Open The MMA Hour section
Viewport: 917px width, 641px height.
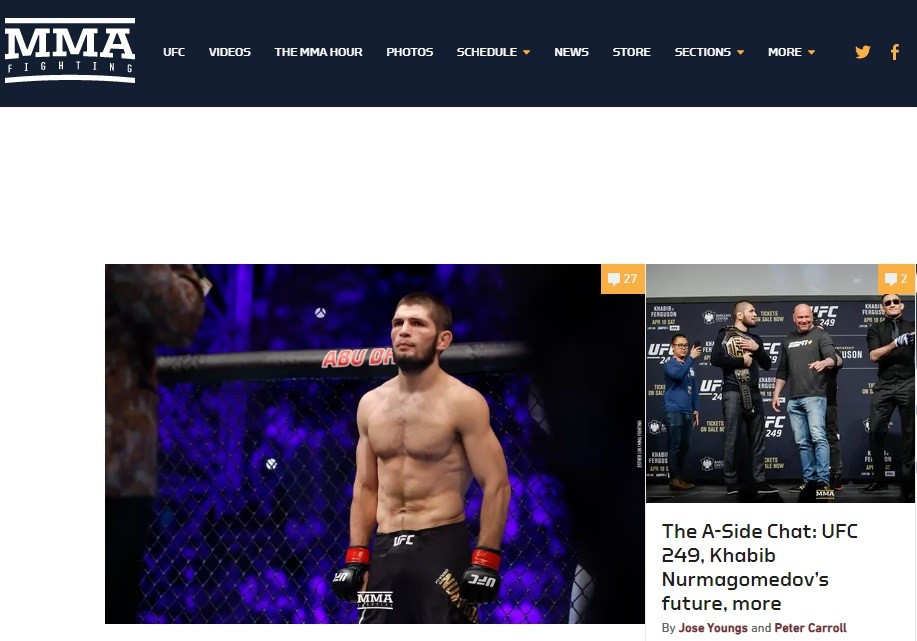[318, 52]
